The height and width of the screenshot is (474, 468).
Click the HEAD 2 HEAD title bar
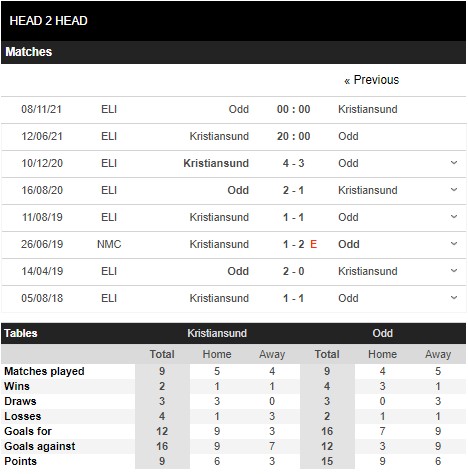click(234, 21)
